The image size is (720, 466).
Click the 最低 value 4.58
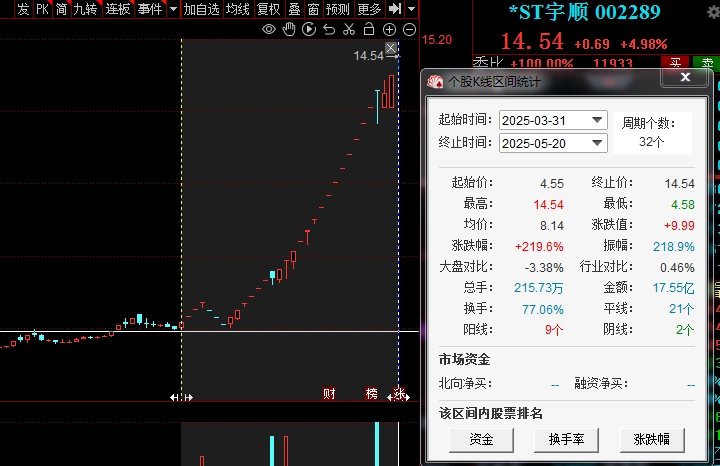pos(683,204)
